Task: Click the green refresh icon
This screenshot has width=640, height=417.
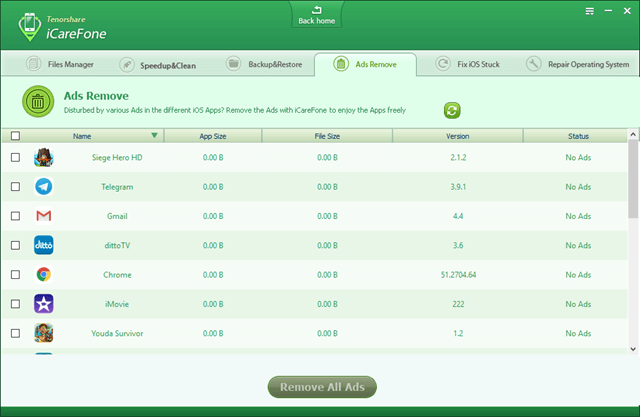Action: click(x=452, y=111)
